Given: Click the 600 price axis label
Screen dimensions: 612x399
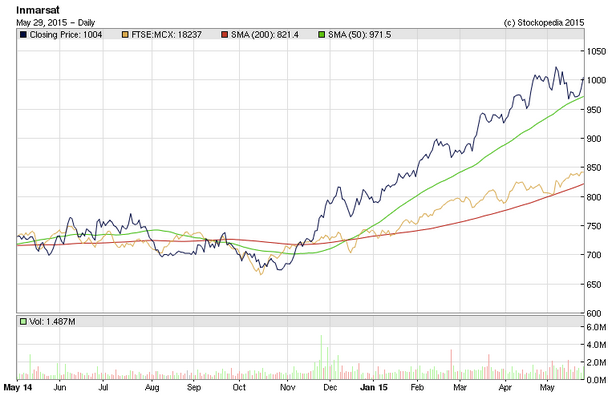Looking at the screenshot, I should tap(594, 313).
